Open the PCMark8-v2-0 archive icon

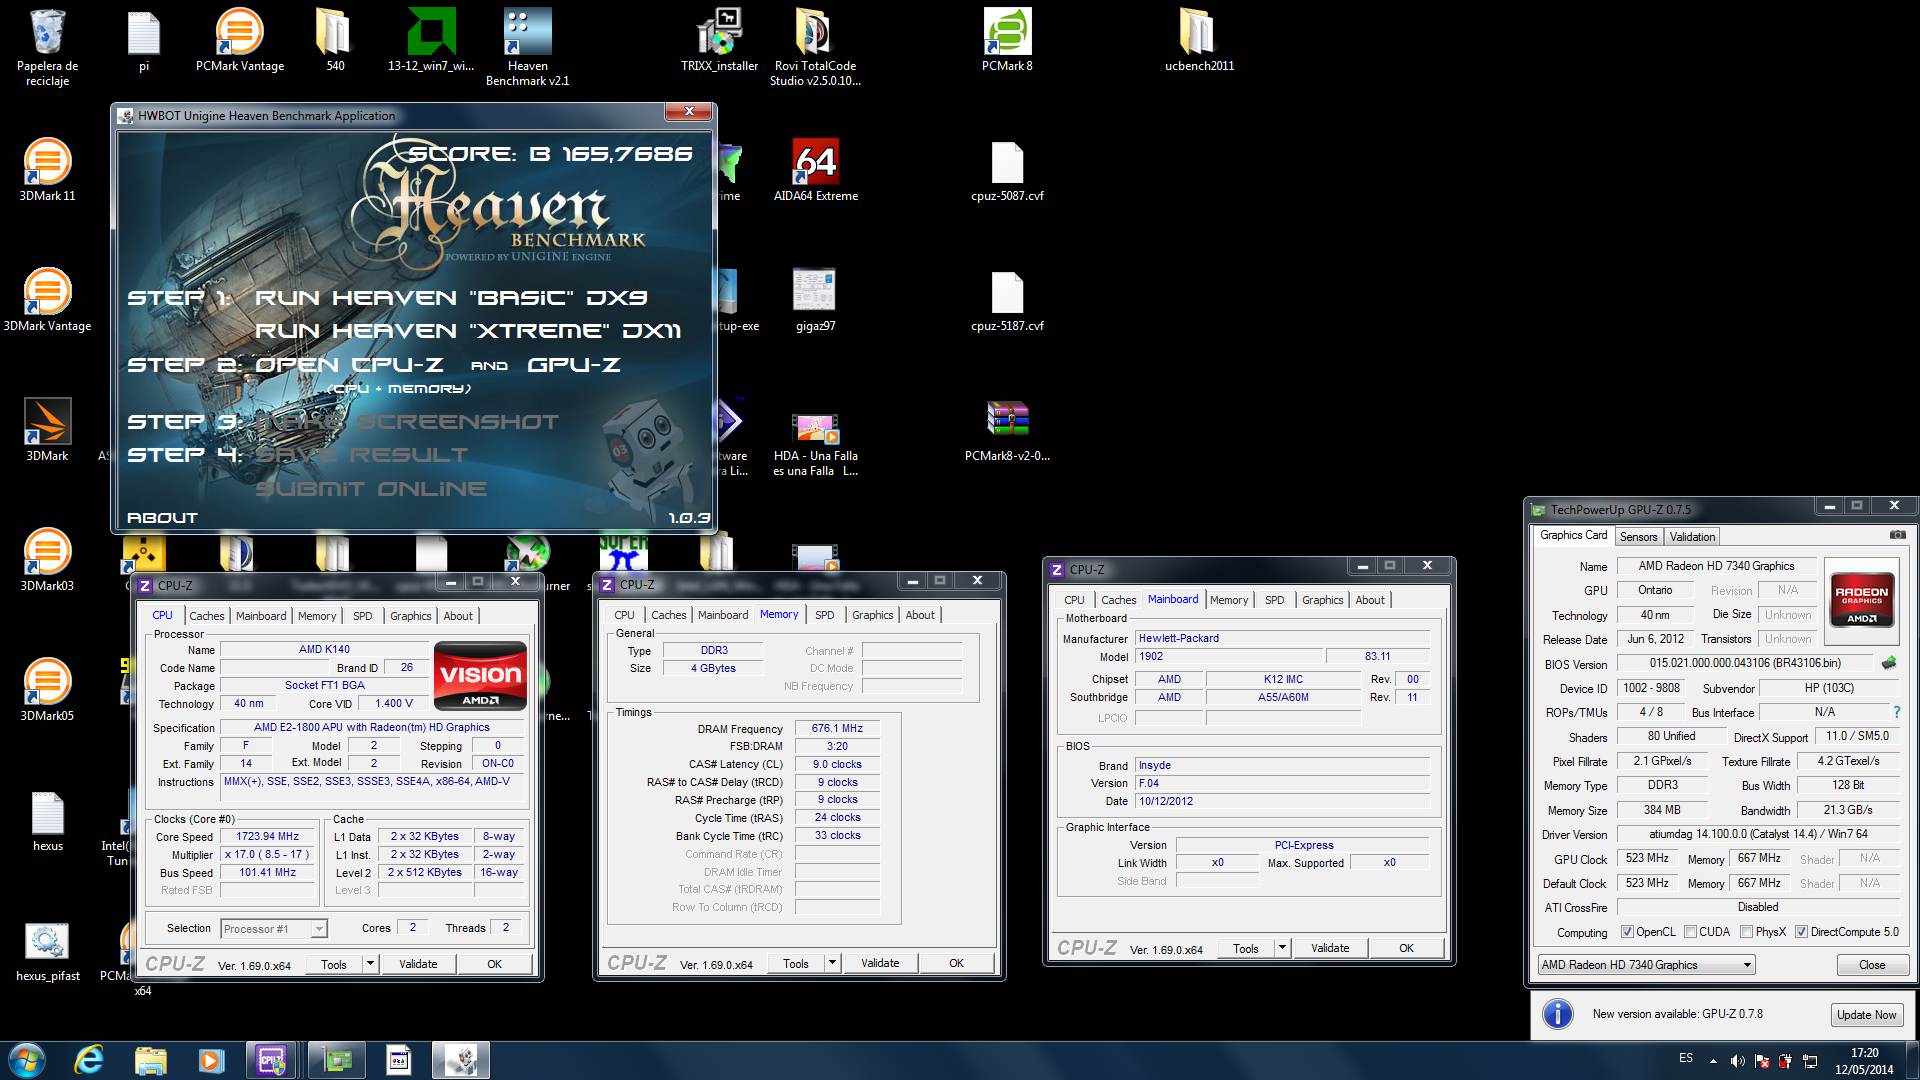[1007, 430]
